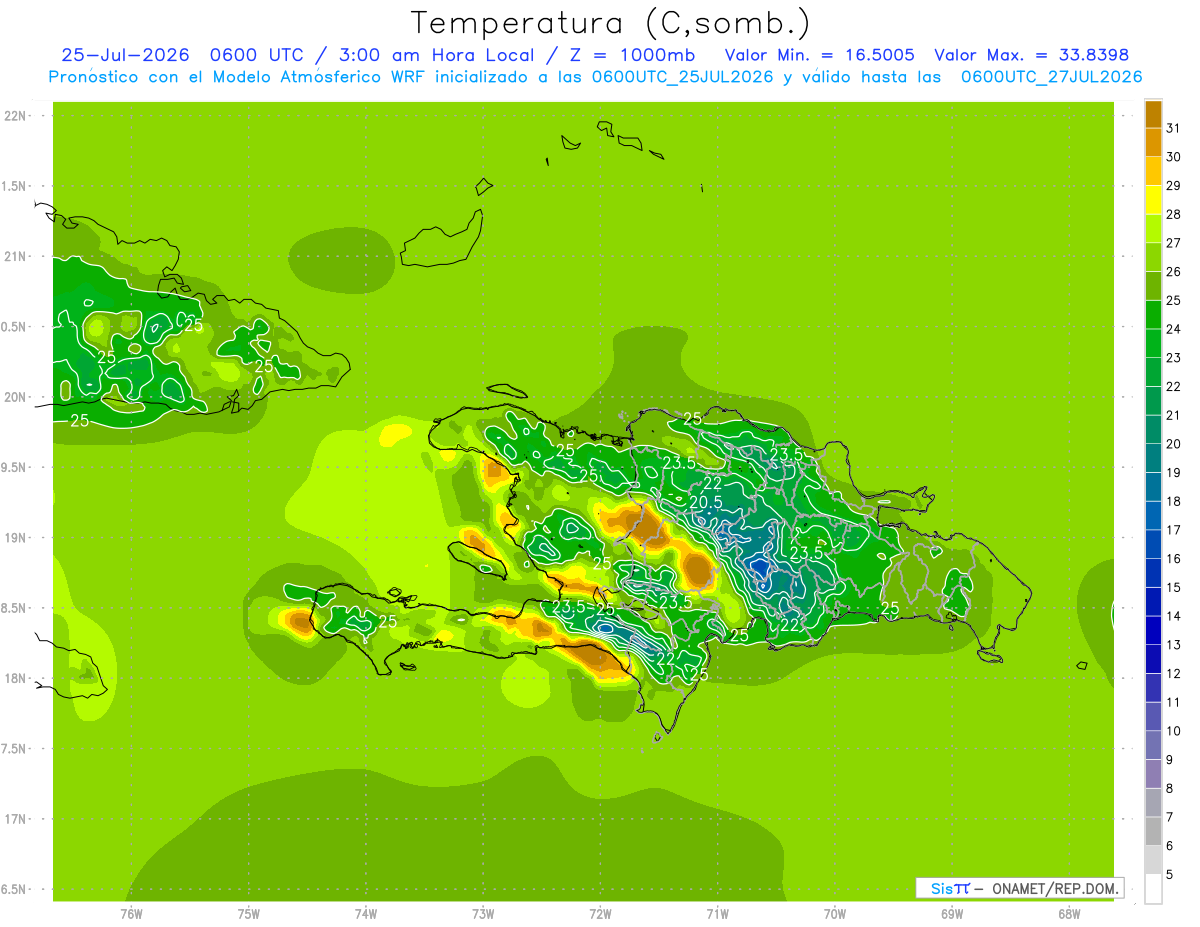Pick the yellow swatch between 28 and 29
1200x927 pixels.
coord(1153,200)
